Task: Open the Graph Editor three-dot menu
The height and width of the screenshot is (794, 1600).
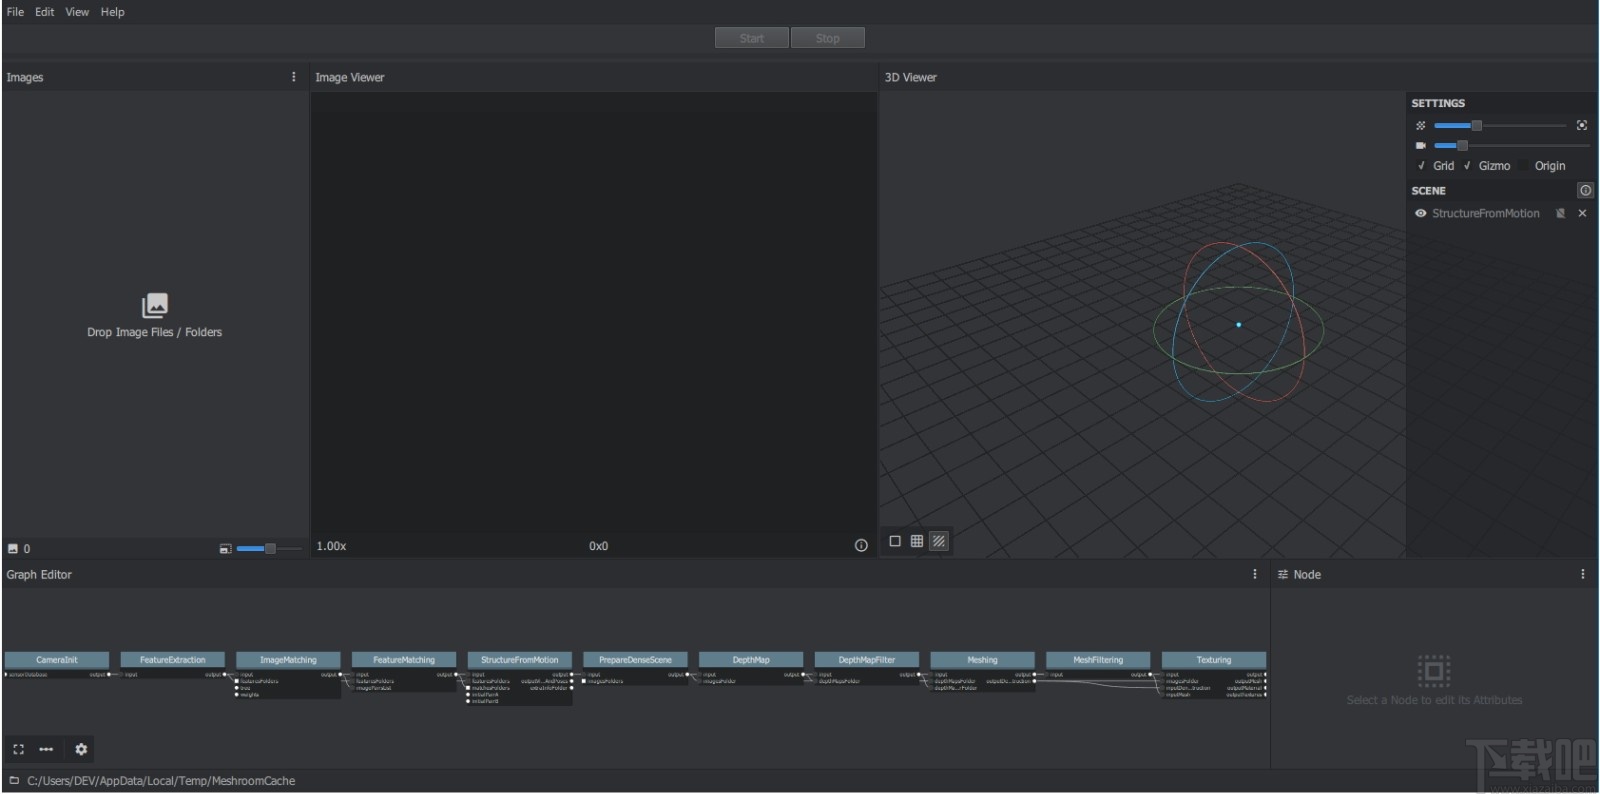Action: point(1255,574)
